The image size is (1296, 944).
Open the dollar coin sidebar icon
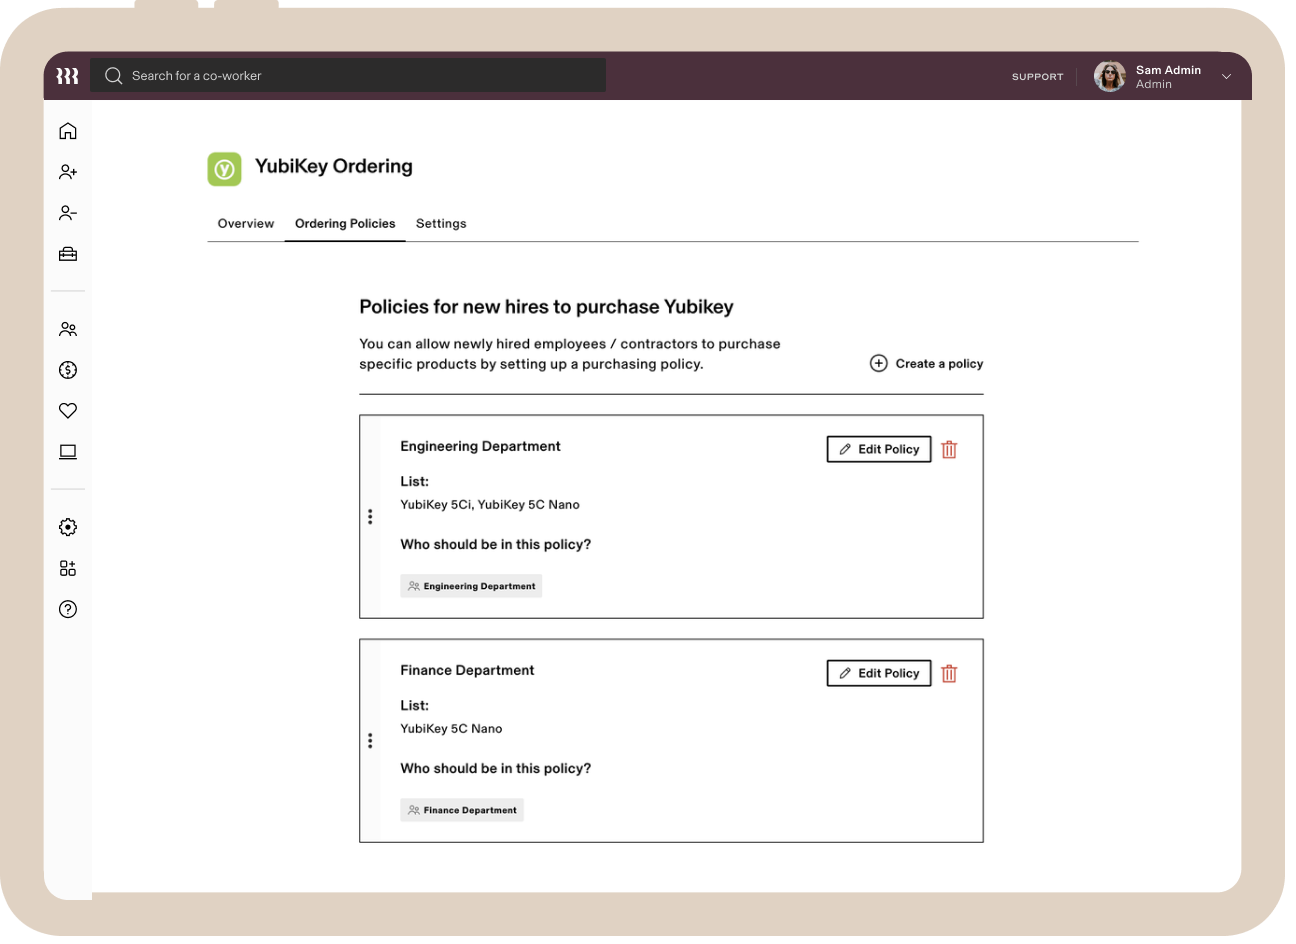point(68,370)
